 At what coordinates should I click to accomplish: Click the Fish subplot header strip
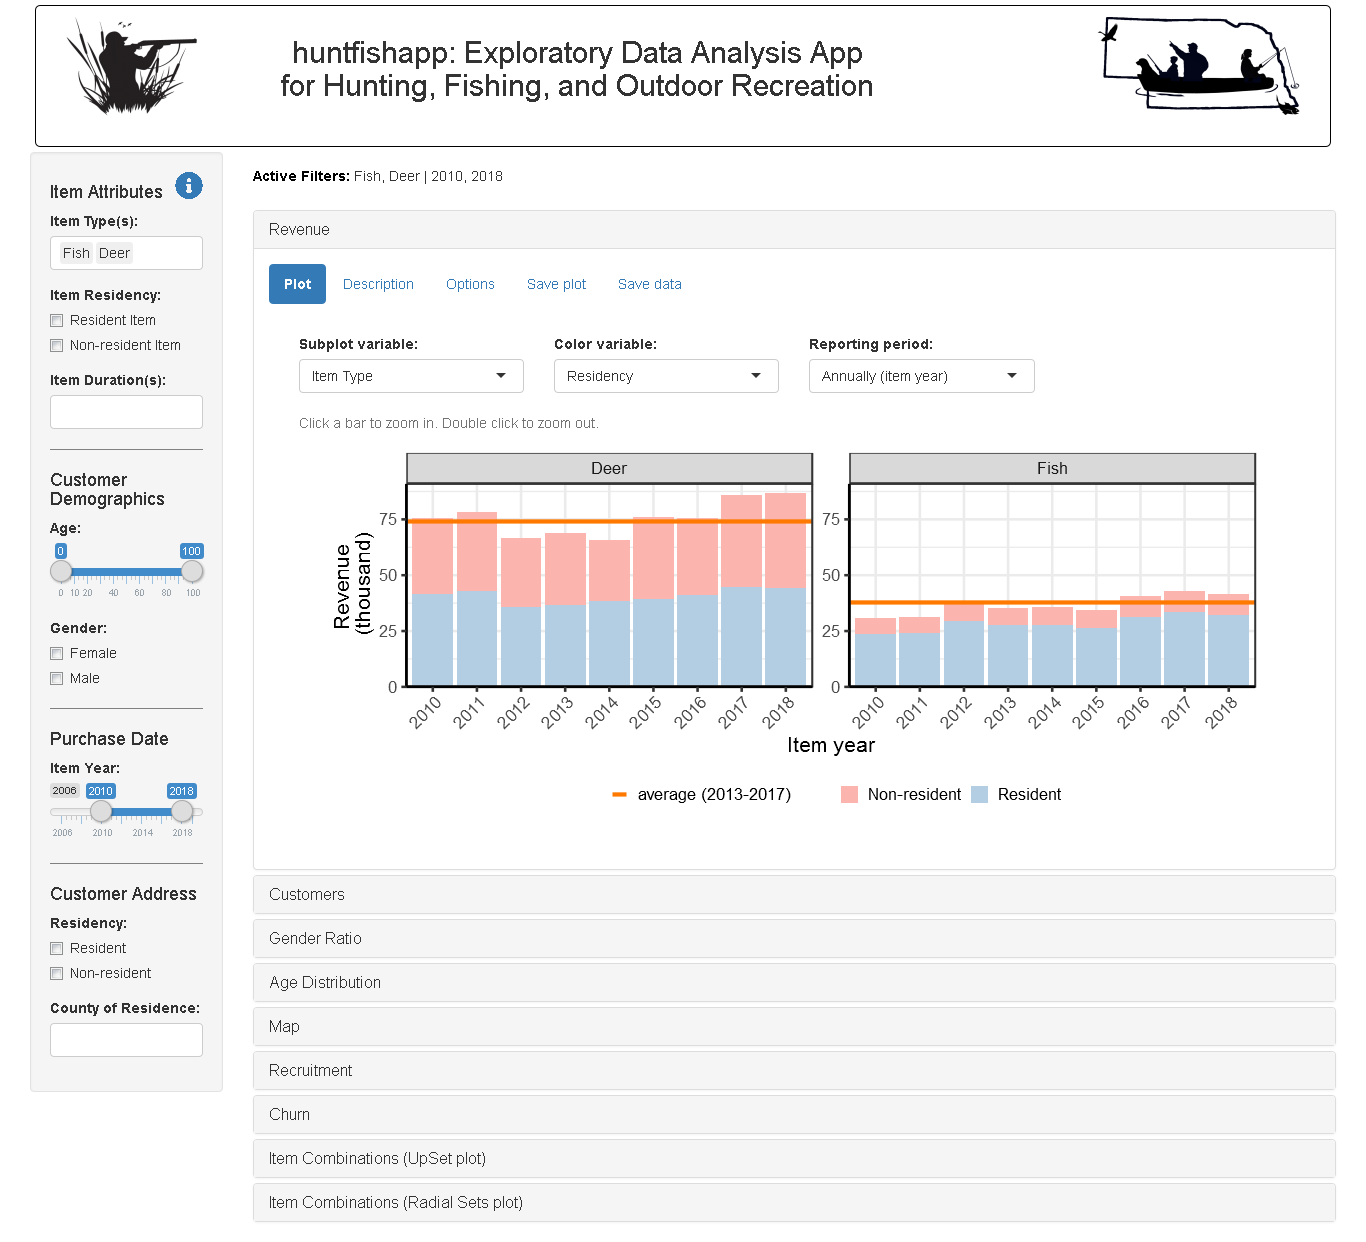coord(1052,468)
